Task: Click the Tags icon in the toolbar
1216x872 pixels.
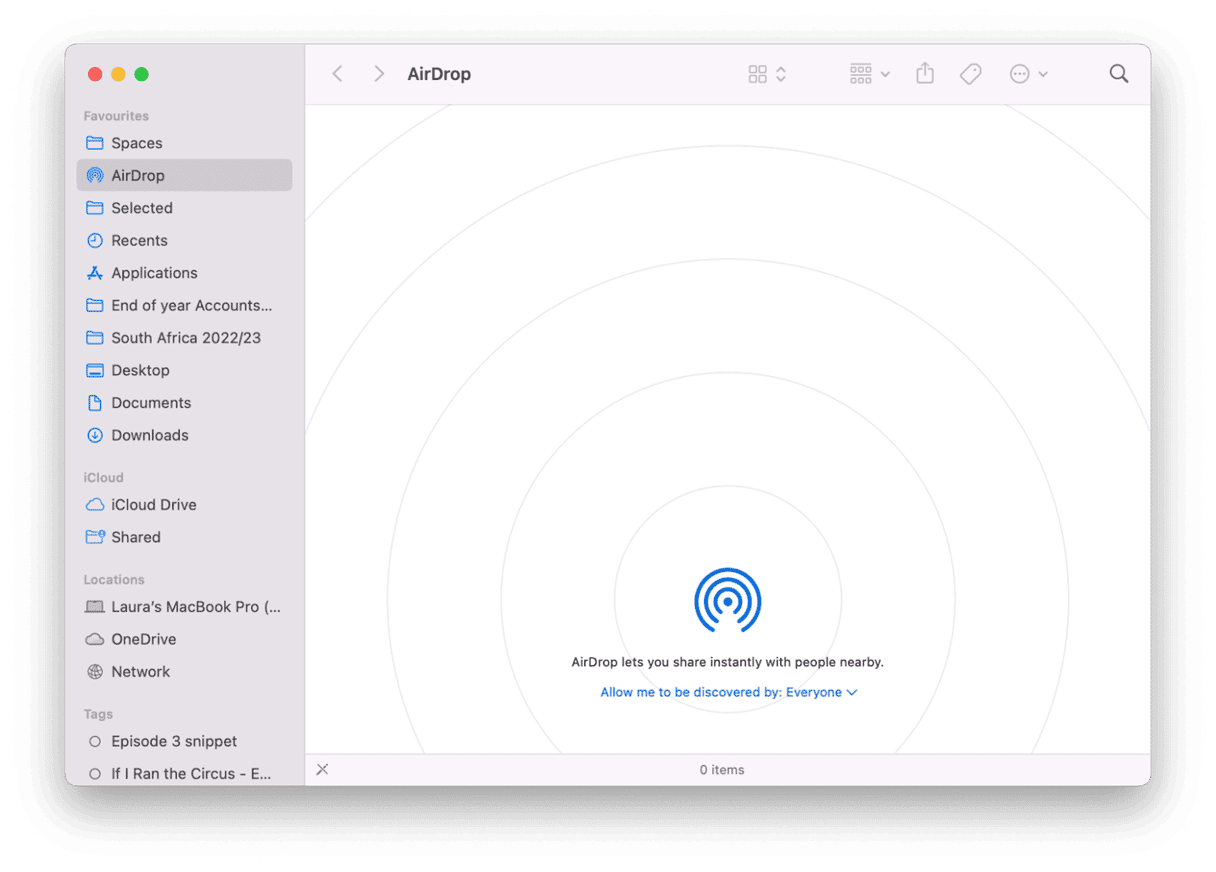Action: [x=970, y=73]
